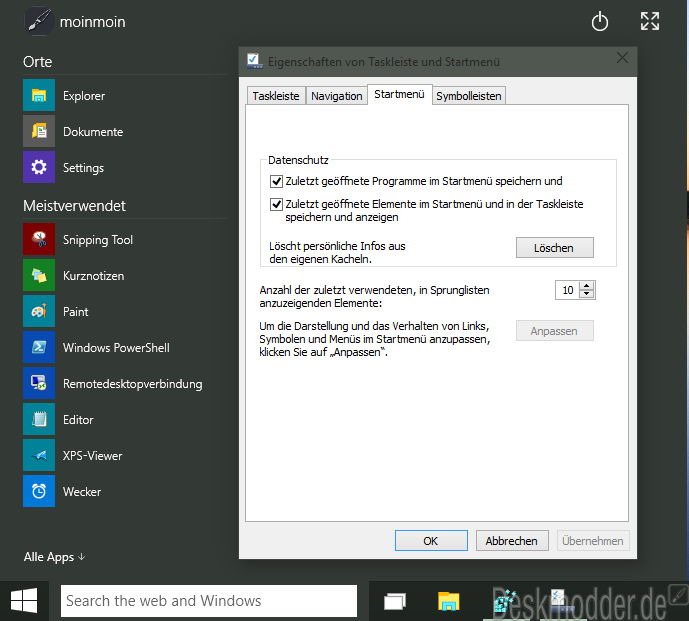
Task: Launch Paint from its icon
Action: [39, 312]
